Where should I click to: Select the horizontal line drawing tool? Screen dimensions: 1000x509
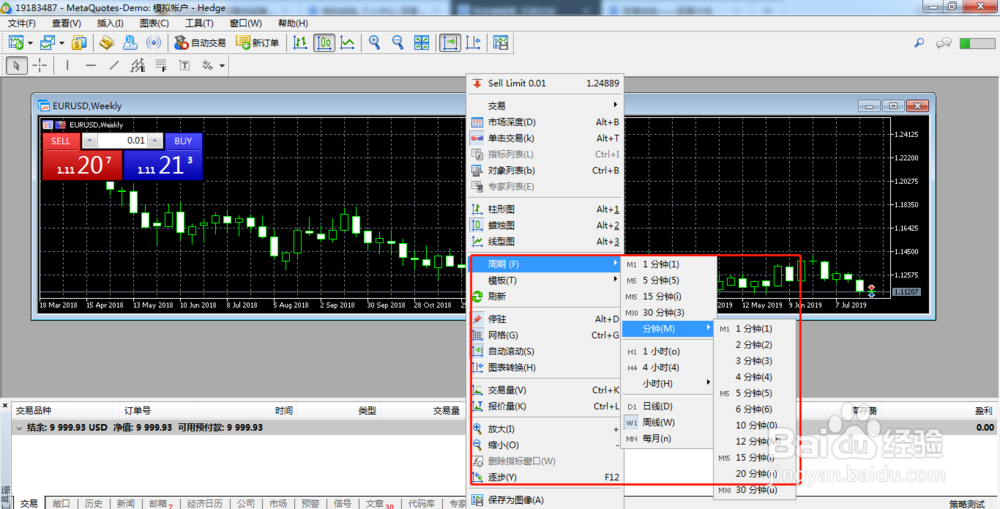point(91,65)
